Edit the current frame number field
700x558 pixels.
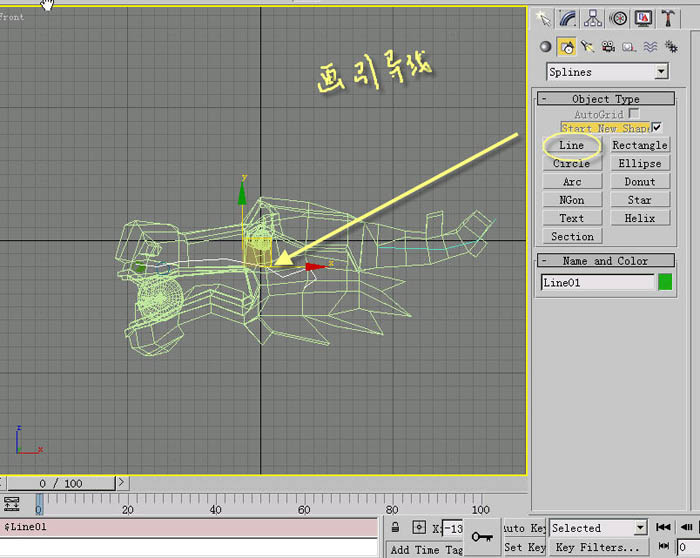(688, 547)
